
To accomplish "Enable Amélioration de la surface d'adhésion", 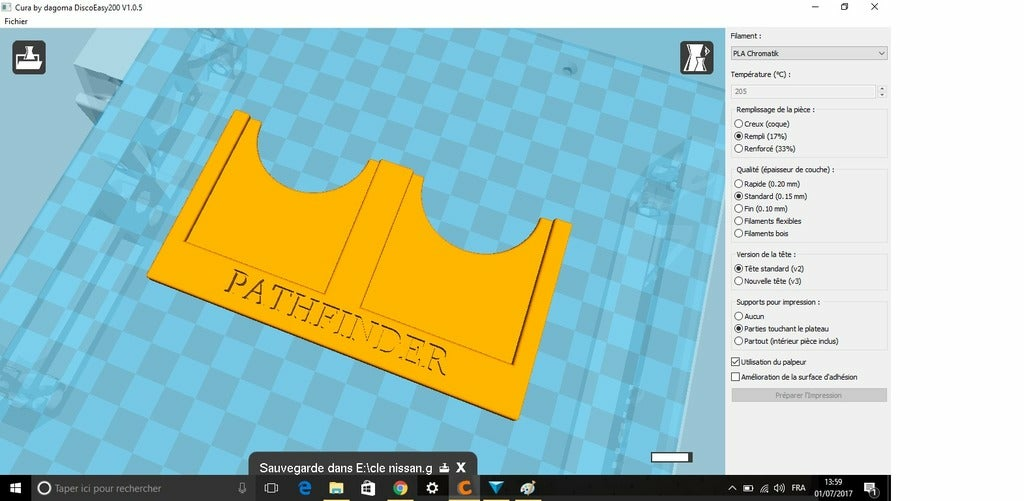I will (x=735, y=377).
